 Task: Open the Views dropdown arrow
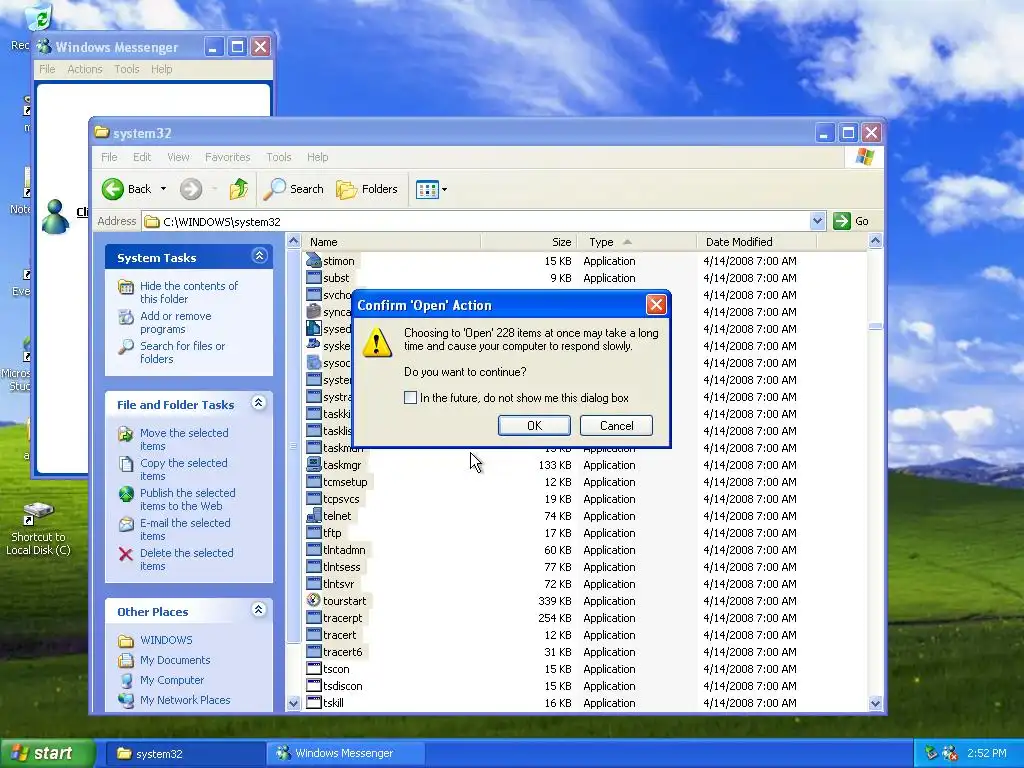[445, 190]
